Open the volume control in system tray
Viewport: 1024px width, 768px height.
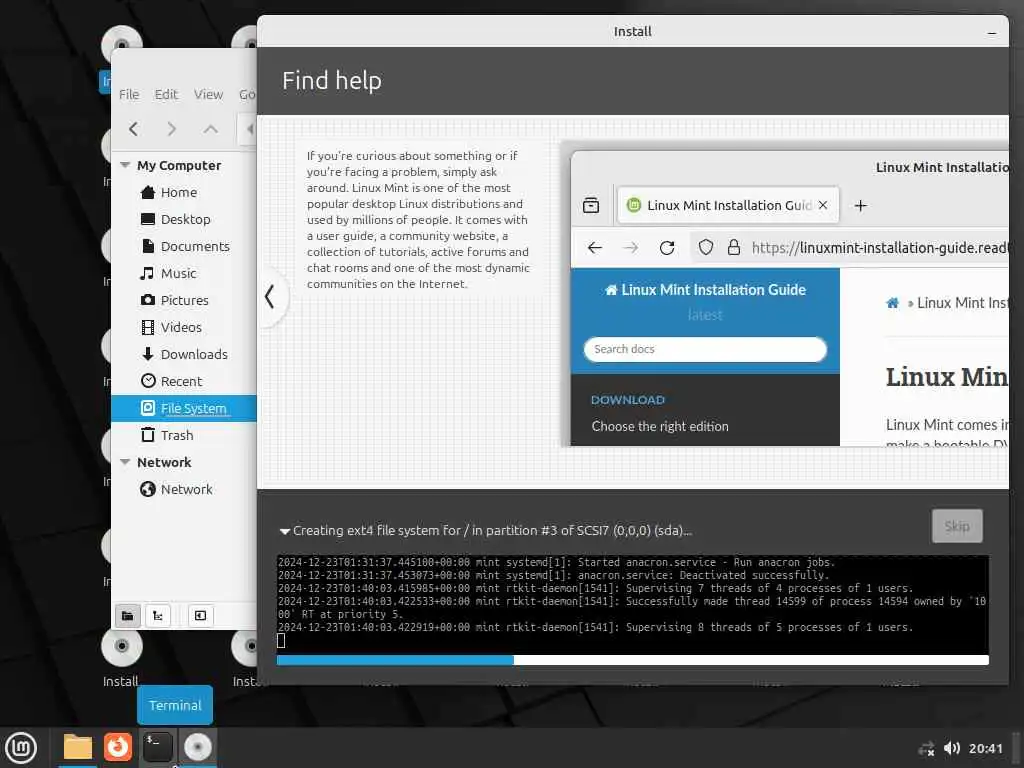(x=952, y=748)
